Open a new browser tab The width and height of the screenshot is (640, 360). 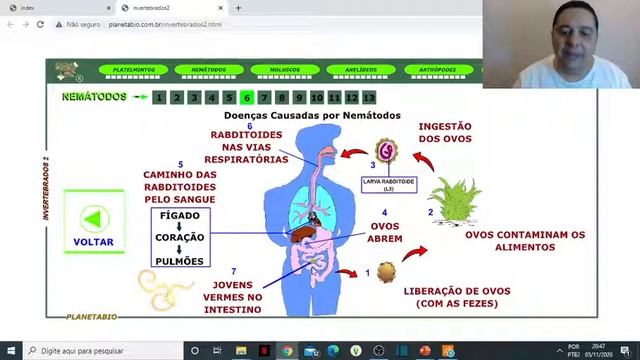point(238,8)
